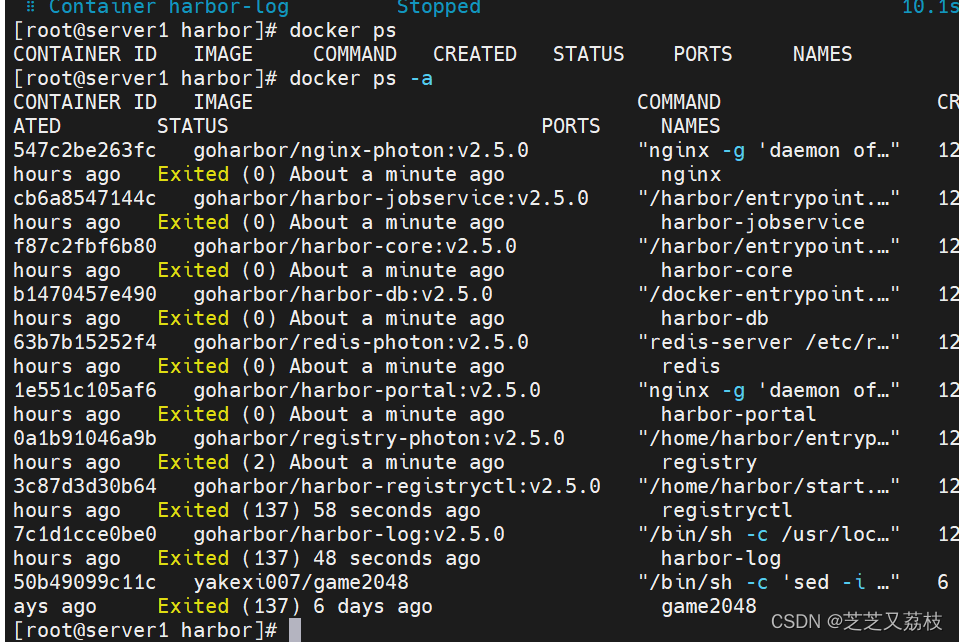The width and height of the screenshot is (959, 642).
Task: Click the harbor-portal container name in NAMES
Action: tap(738, 414)
